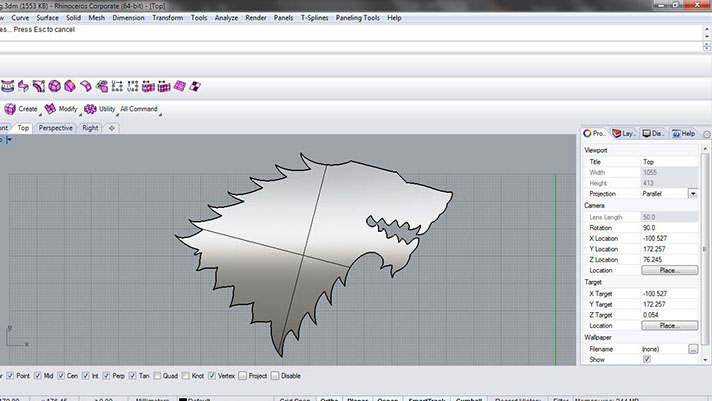The width and height of the screenshot is (712, 401).
Task: Click the command history scroll-down arrow
Action: 707,36
